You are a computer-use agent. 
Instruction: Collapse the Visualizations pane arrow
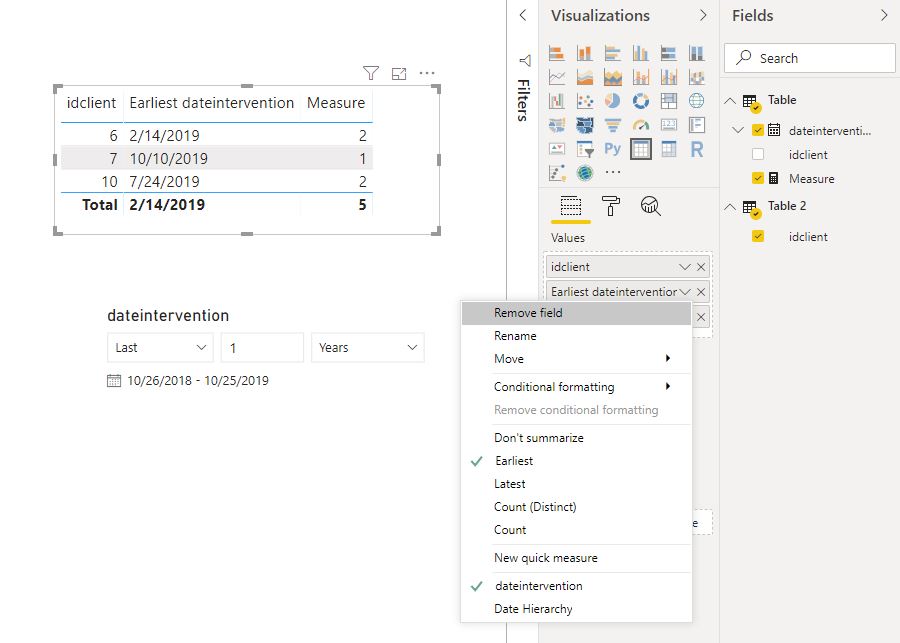pos(703,16)
